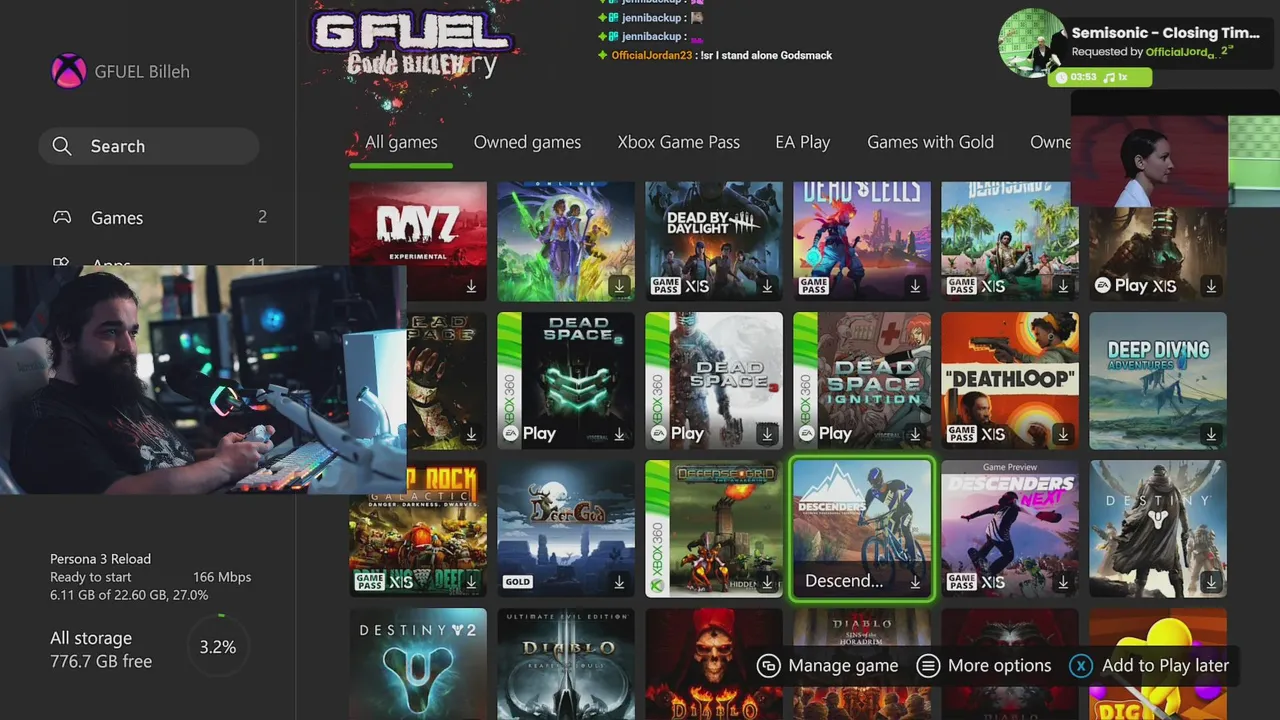Click download icon on Deer God tile
Screen dimensions: 1280x720
click(619, 582)
